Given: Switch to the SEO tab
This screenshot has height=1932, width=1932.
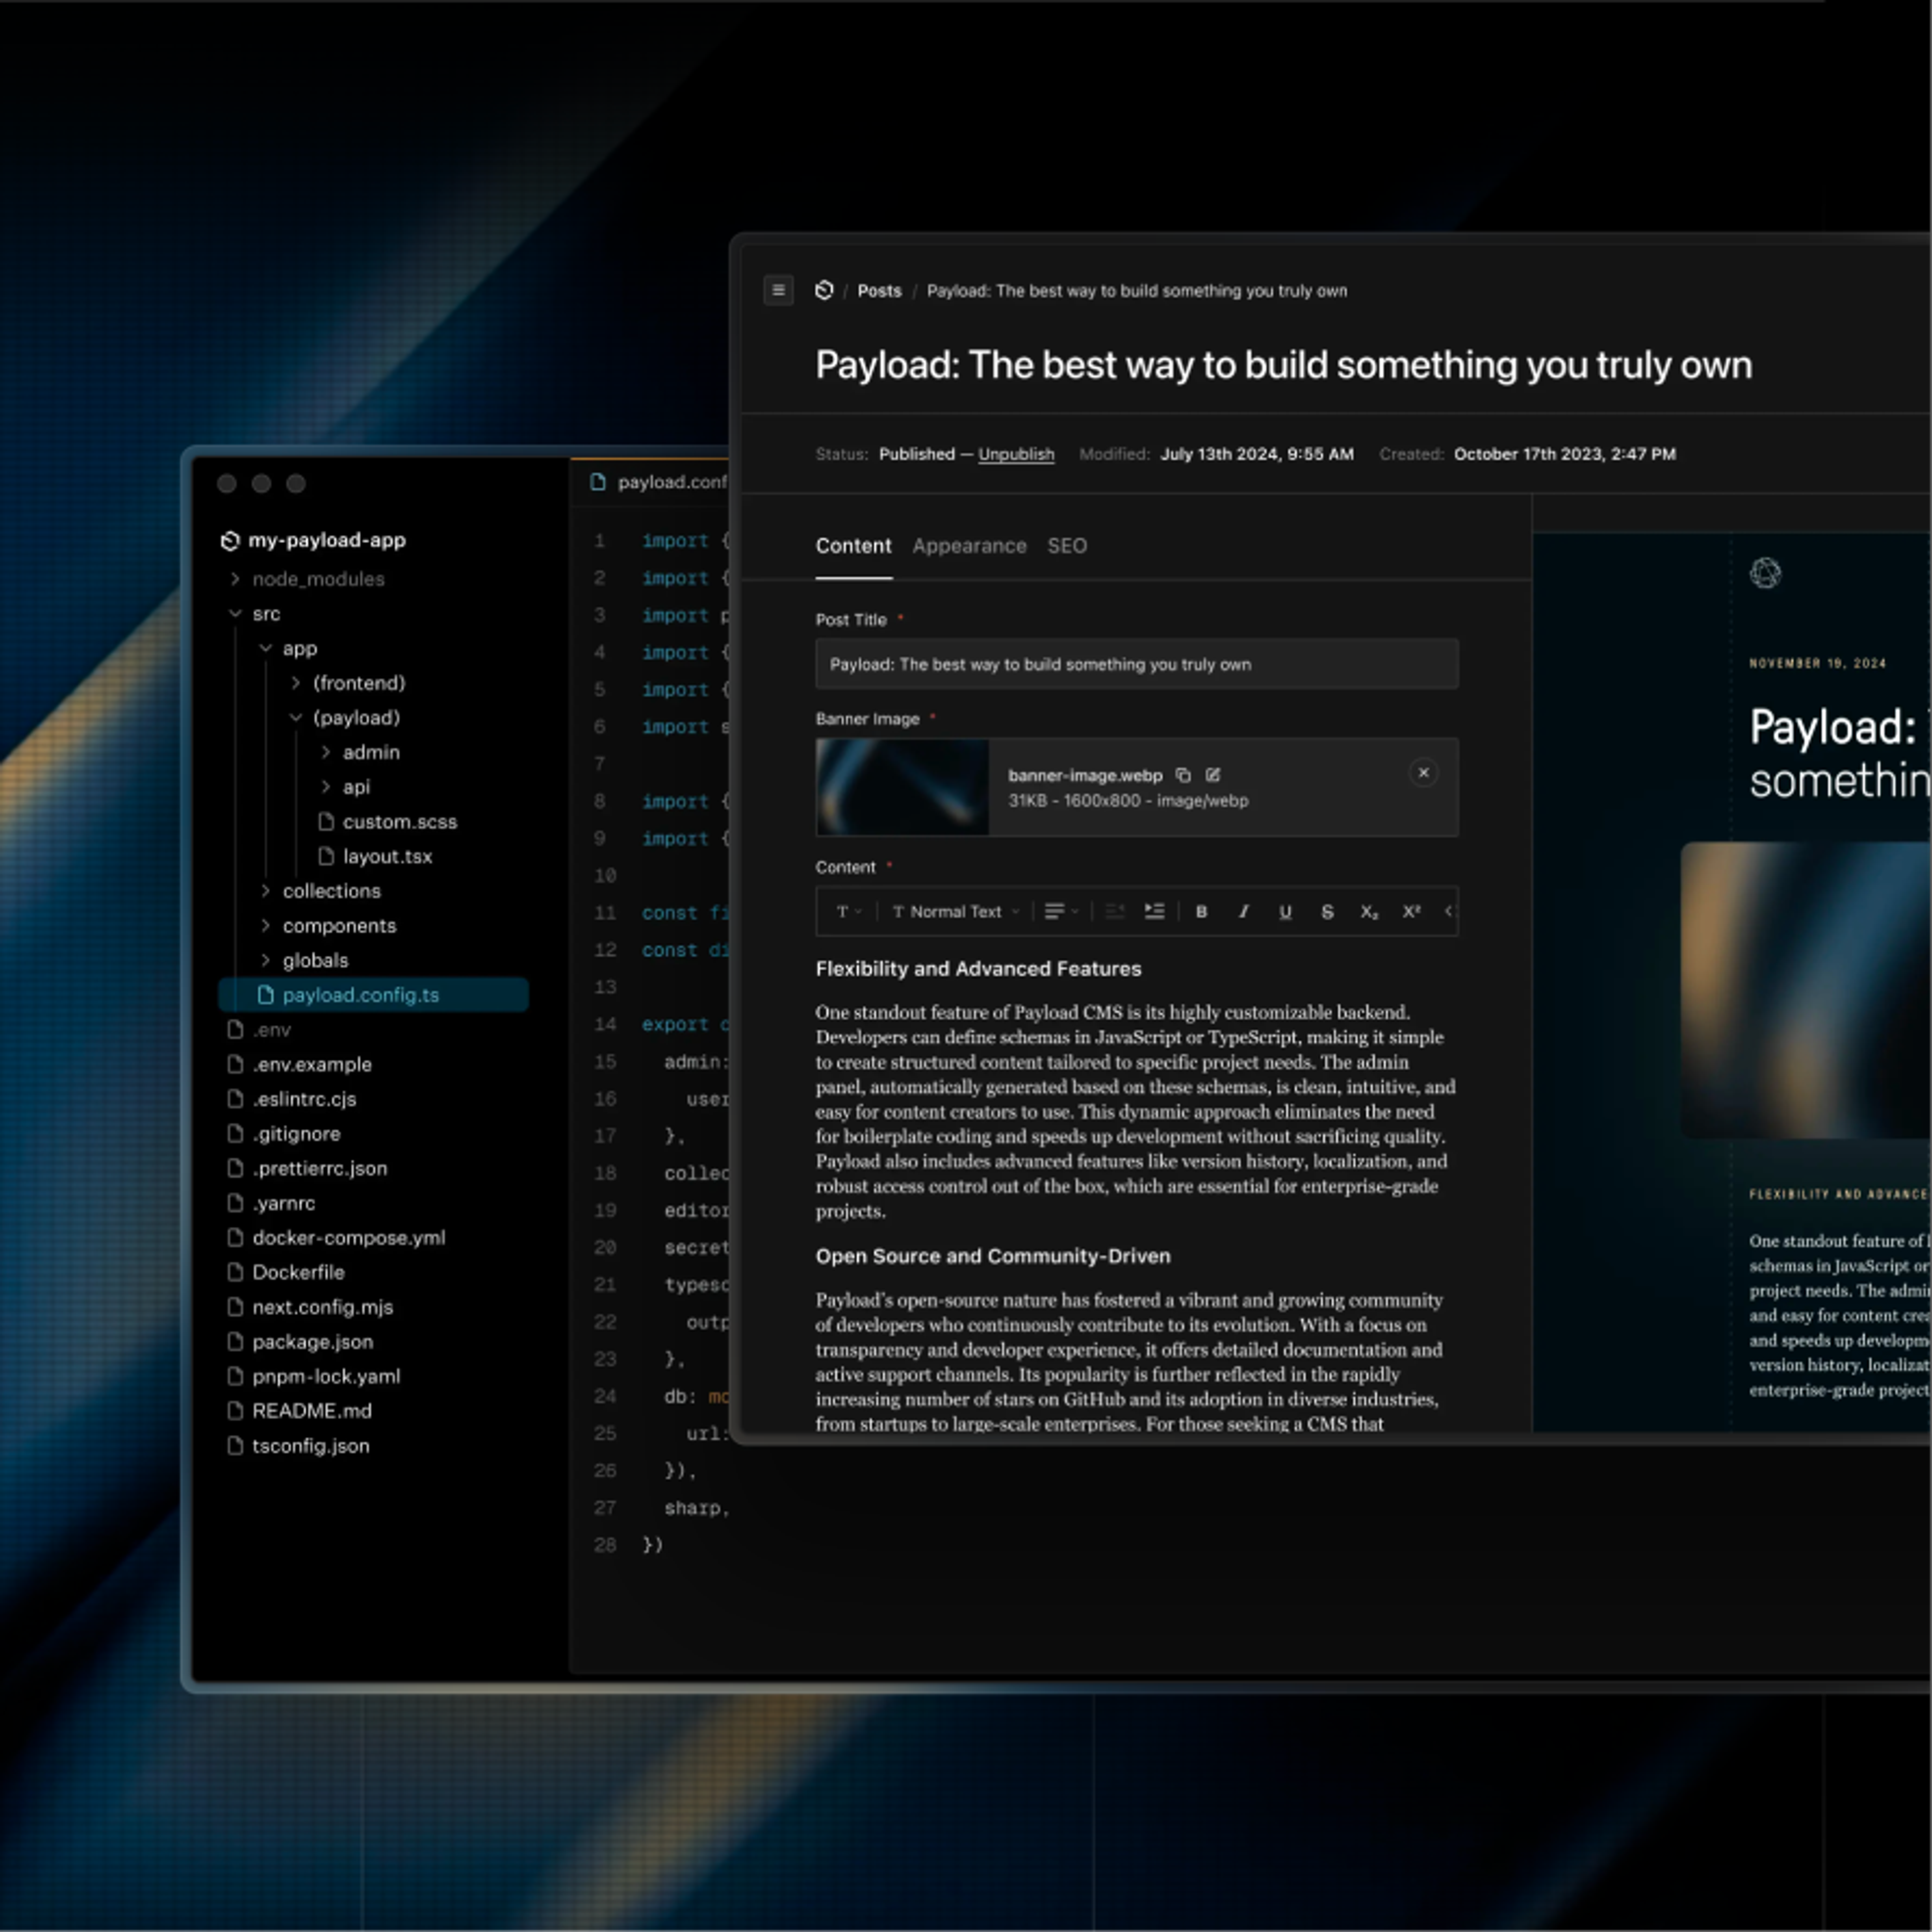Looking at the screenshot, I should point(1067,546).
